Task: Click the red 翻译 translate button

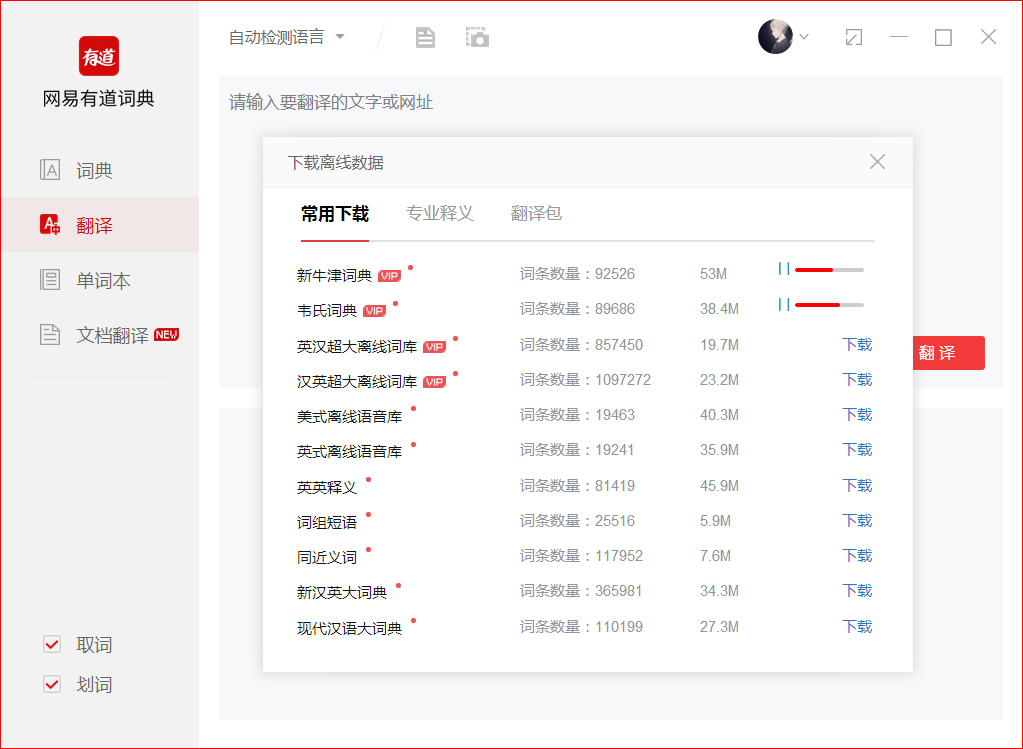Action: coord(947,352)
